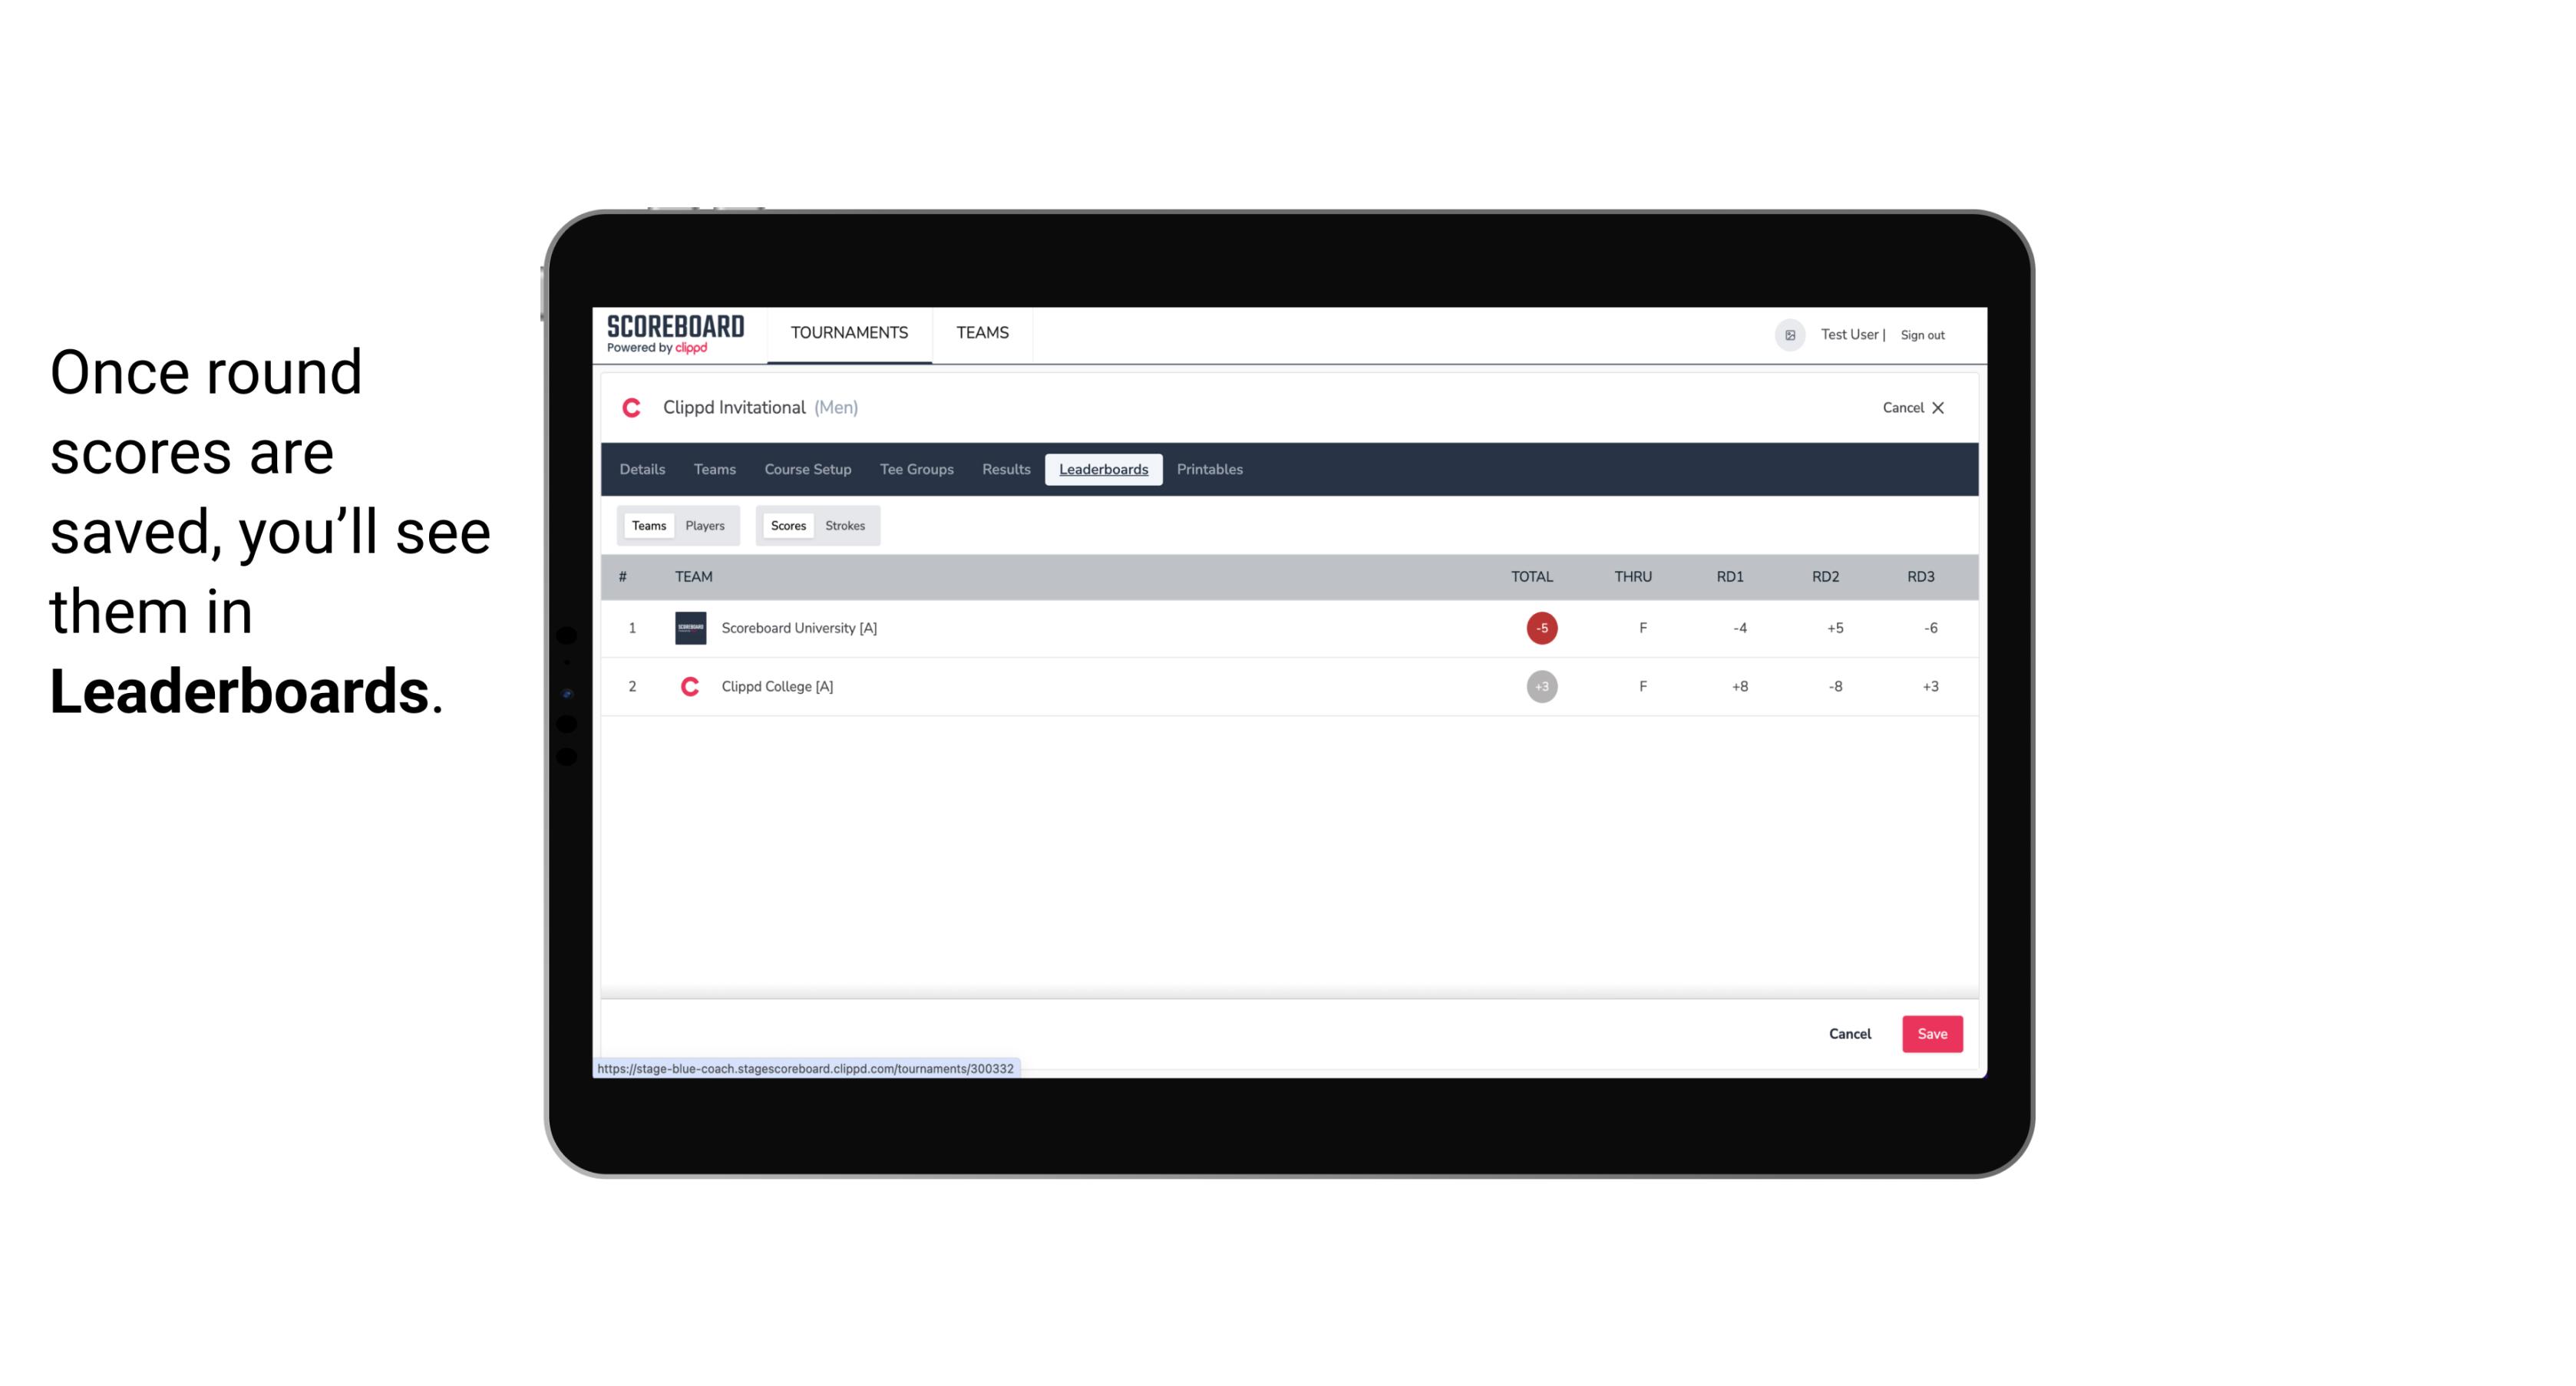Select the Teams tab in leaderboard
Image resolution: width=2576 pixels, height=1386 pixels.
647,526
